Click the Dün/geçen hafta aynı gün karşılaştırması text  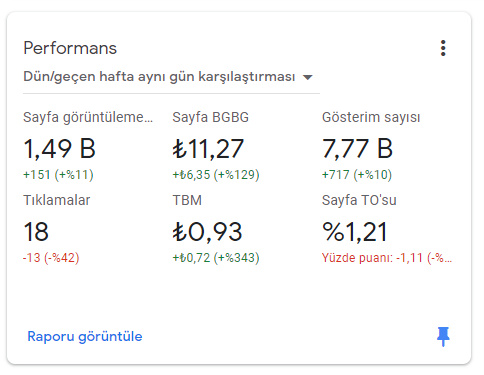tap(159, 77)
